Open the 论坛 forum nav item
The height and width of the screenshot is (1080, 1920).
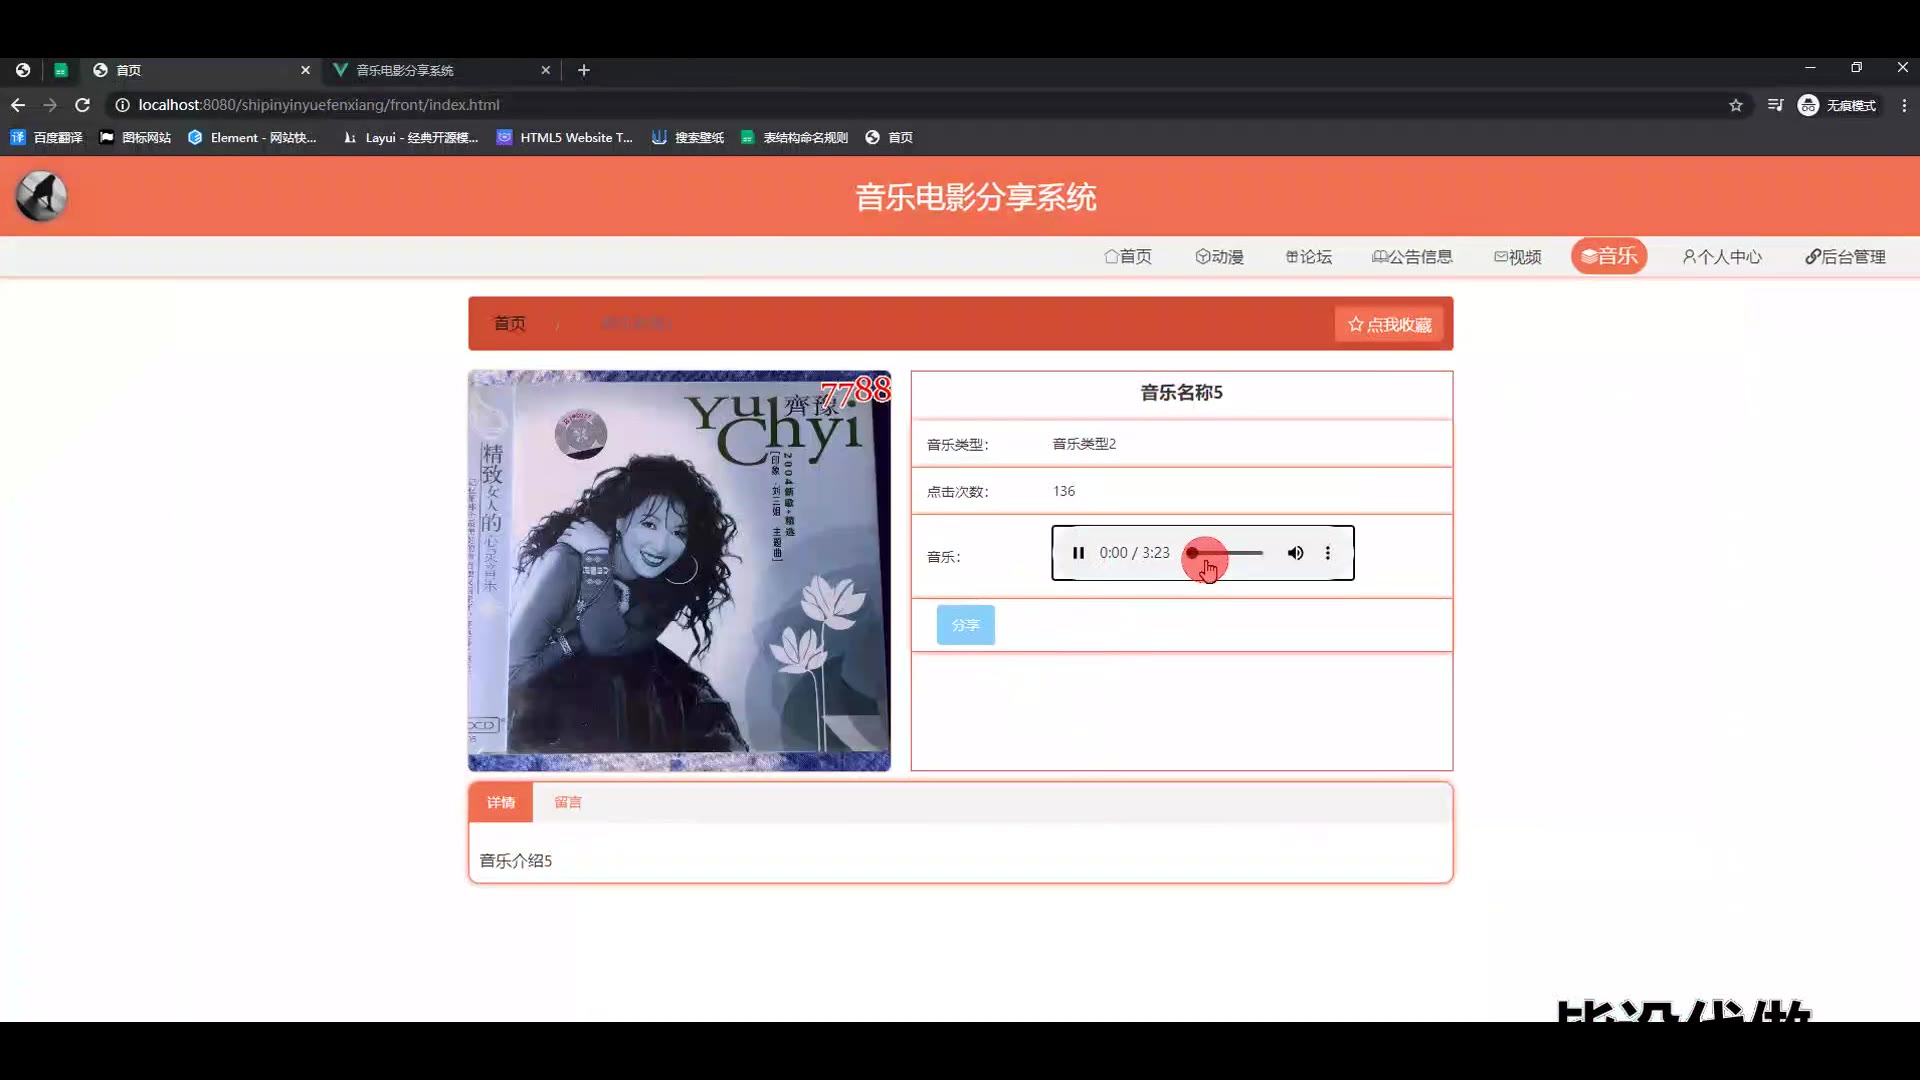point(1308,257)
